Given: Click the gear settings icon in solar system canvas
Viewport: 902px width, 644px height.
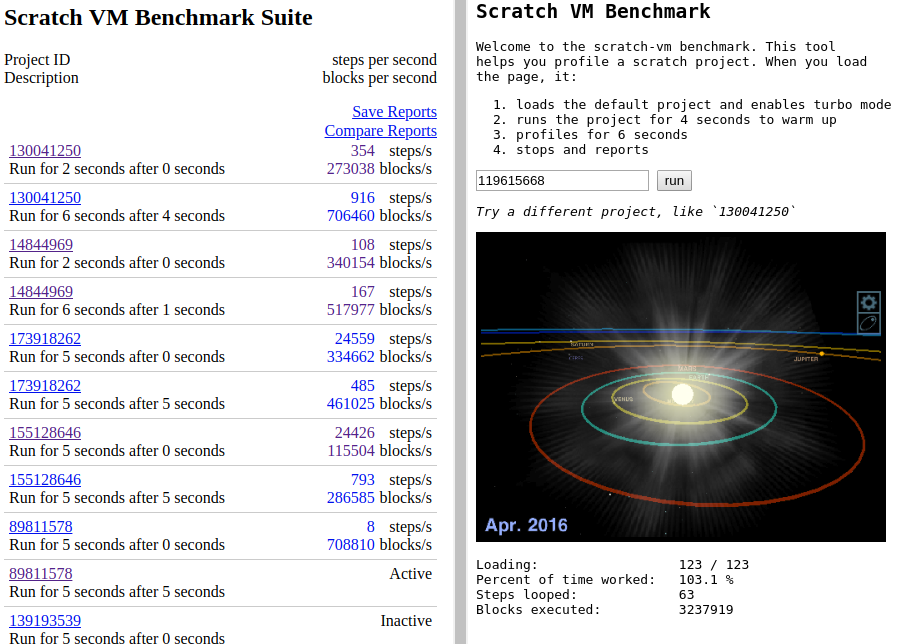Looking at the screenshot, I should [869, 302].
